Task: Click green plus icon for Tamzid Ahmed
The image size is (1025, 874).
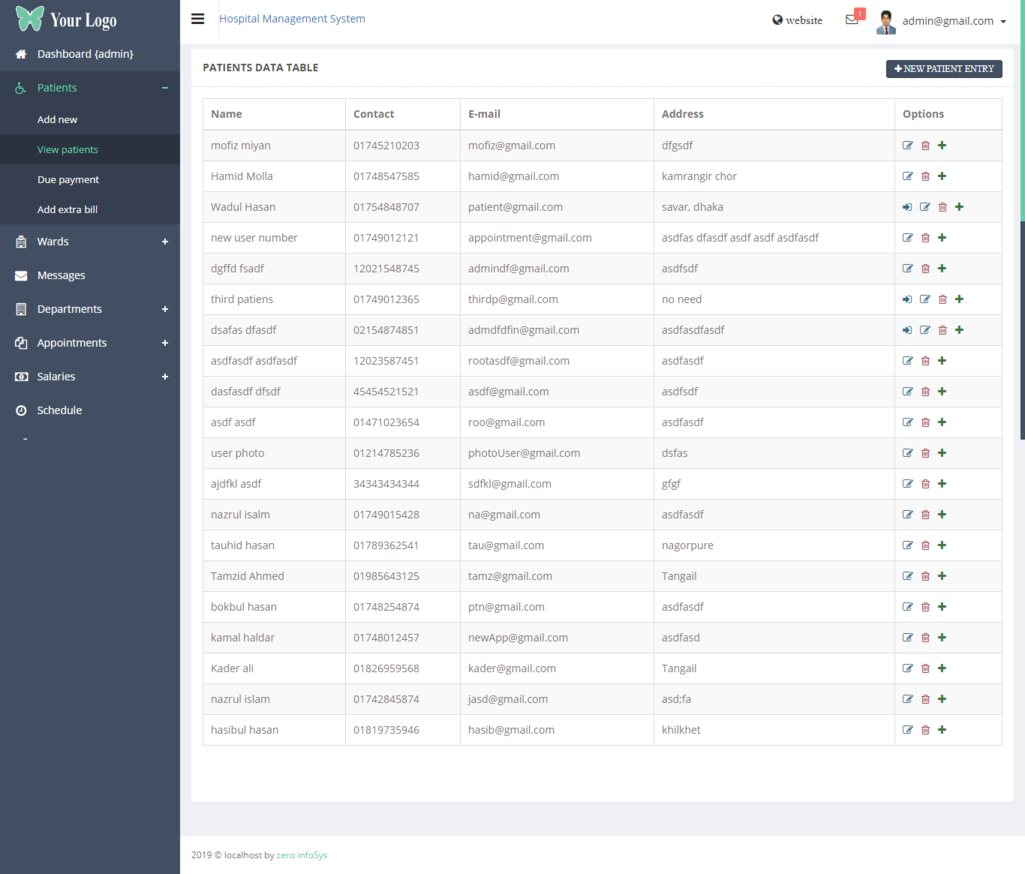Action: [x=942, y=576]
